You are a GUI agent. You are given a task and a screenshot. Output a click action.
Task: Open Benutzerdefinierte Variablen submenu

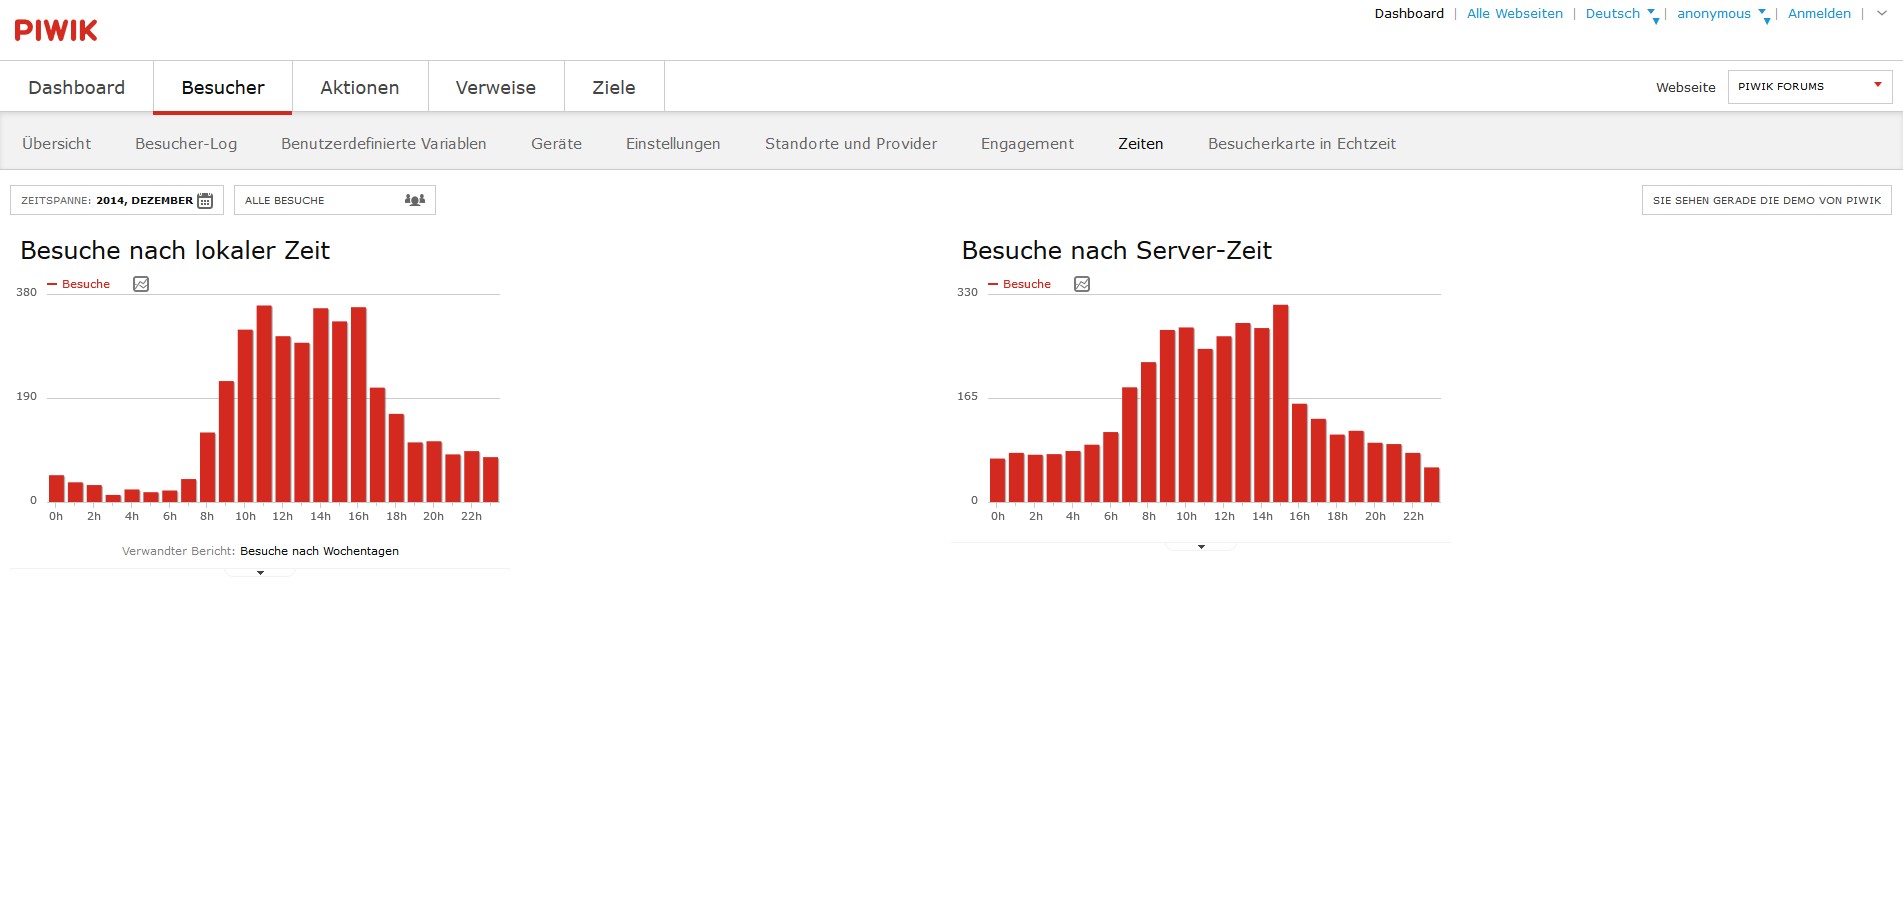(384, 144)
